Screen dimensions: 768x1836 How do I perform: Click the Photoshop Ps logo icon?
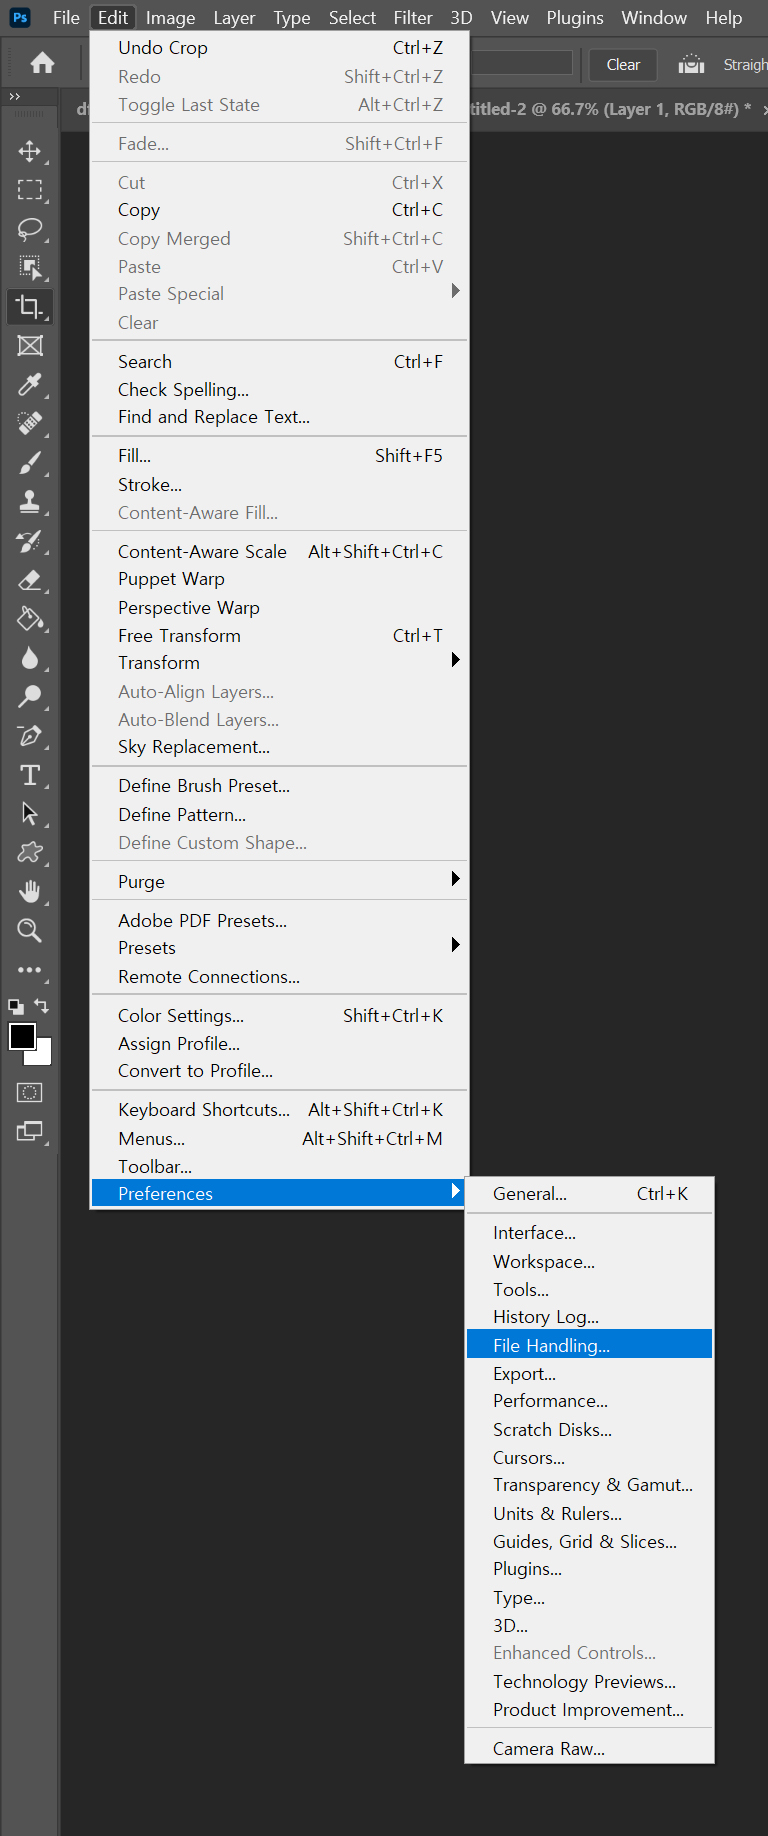20,18
